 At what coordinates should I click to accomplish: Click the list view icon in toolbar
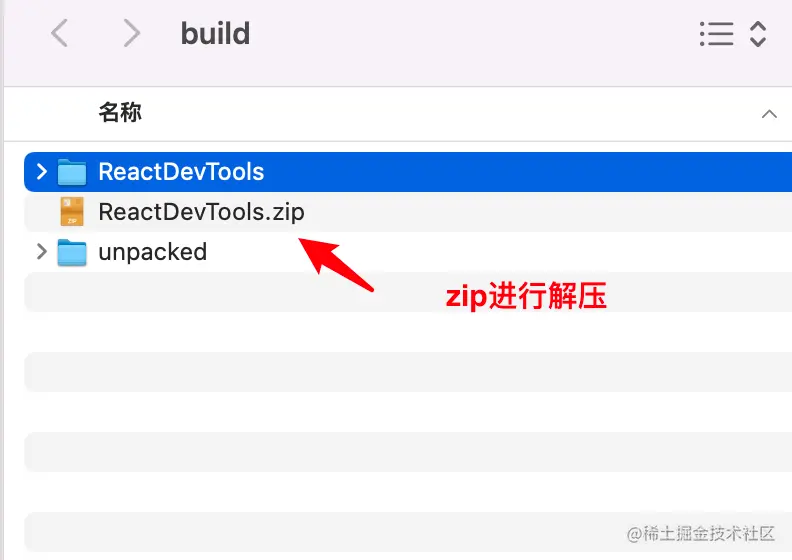coord(716,34)
